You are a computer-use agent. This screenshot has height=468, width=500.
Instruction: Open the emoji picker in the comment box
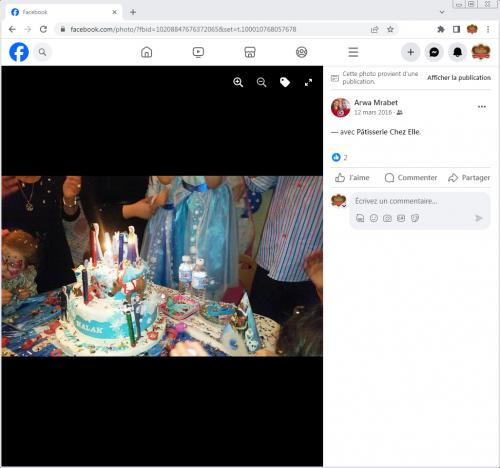(x=374, y=218)
